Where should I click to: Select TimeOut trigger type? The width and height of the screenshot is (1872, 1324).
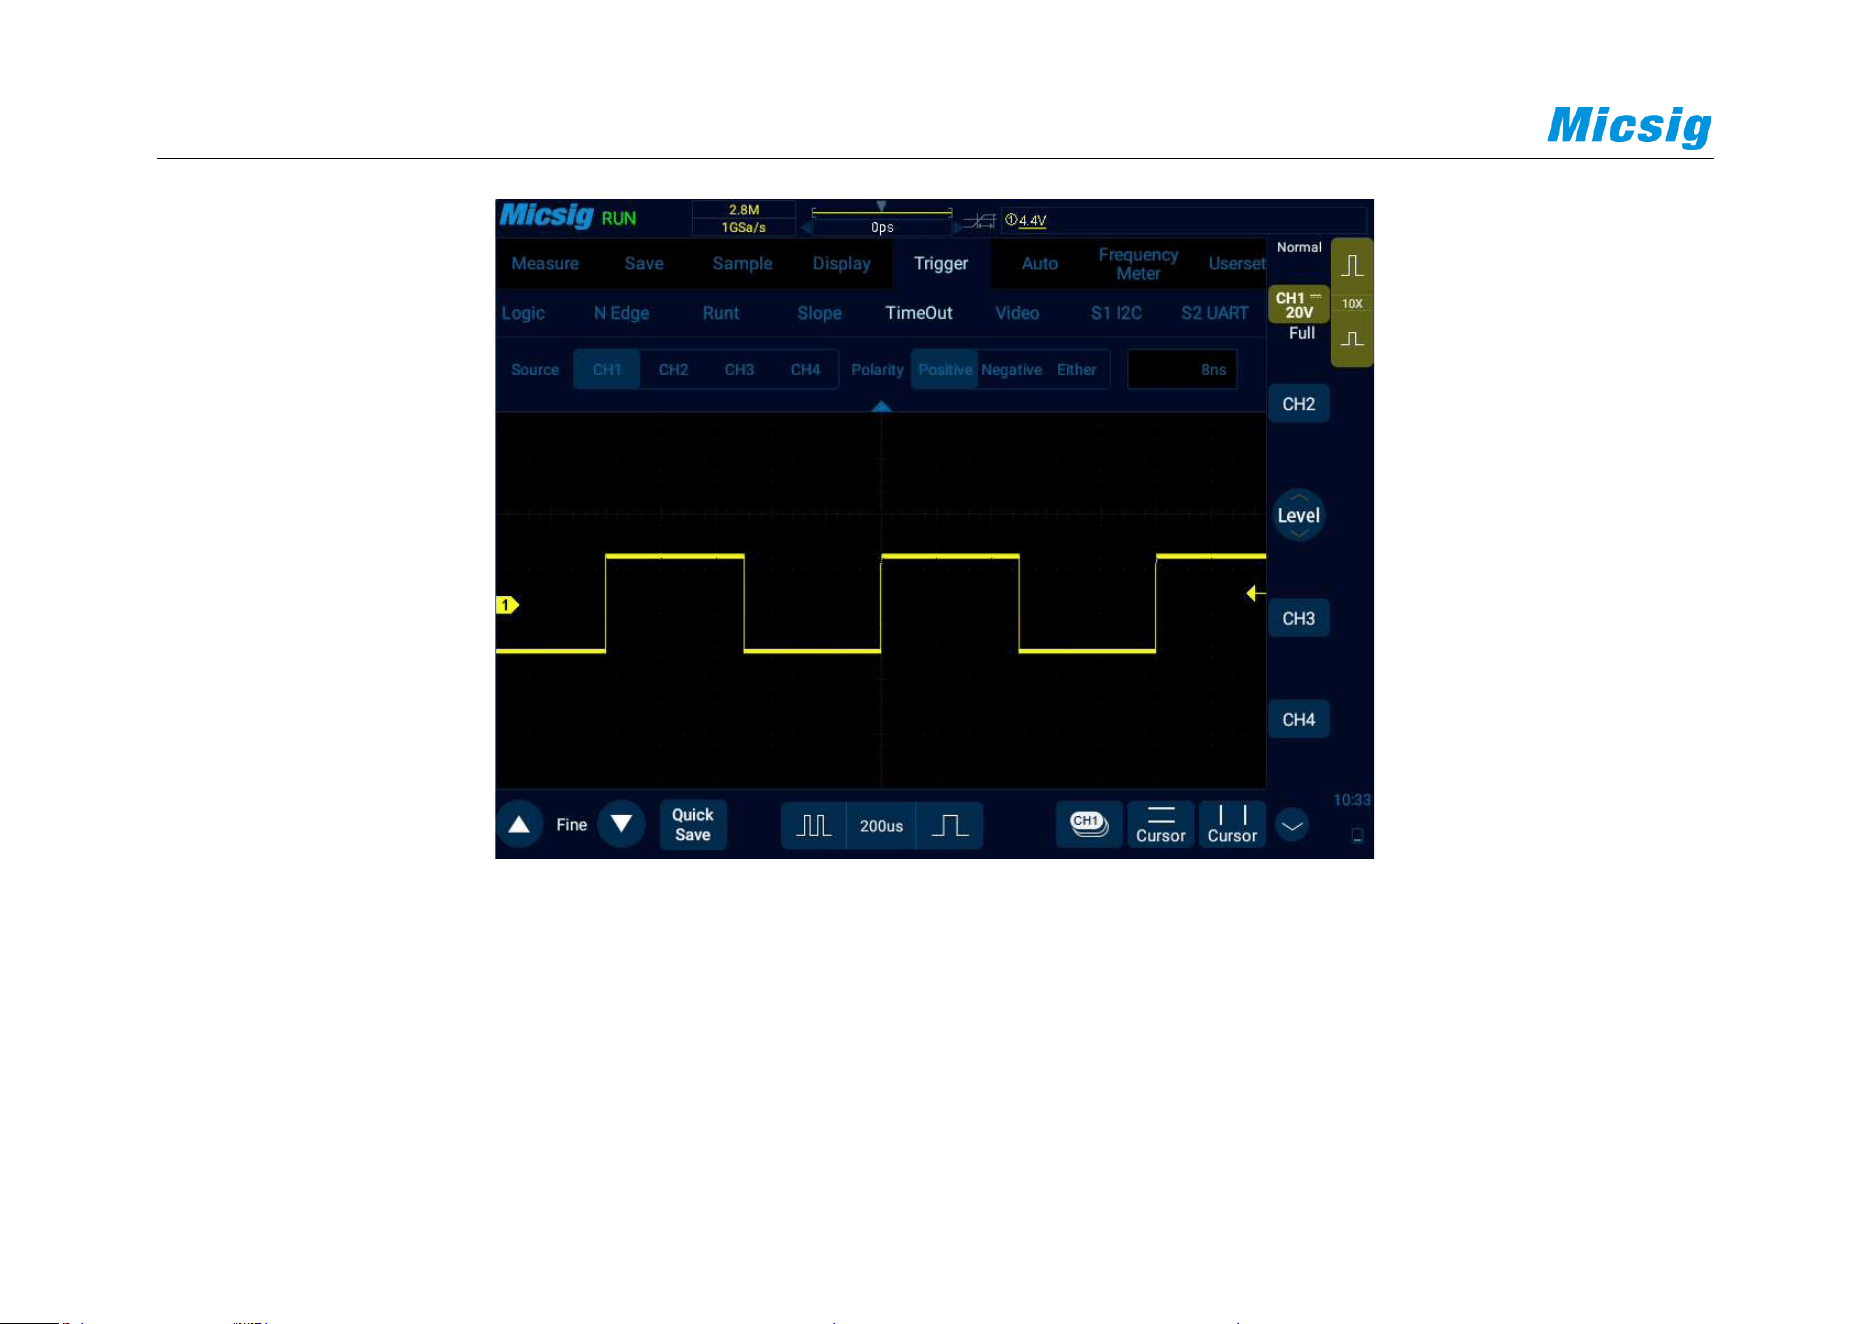[x=919, y=313]
